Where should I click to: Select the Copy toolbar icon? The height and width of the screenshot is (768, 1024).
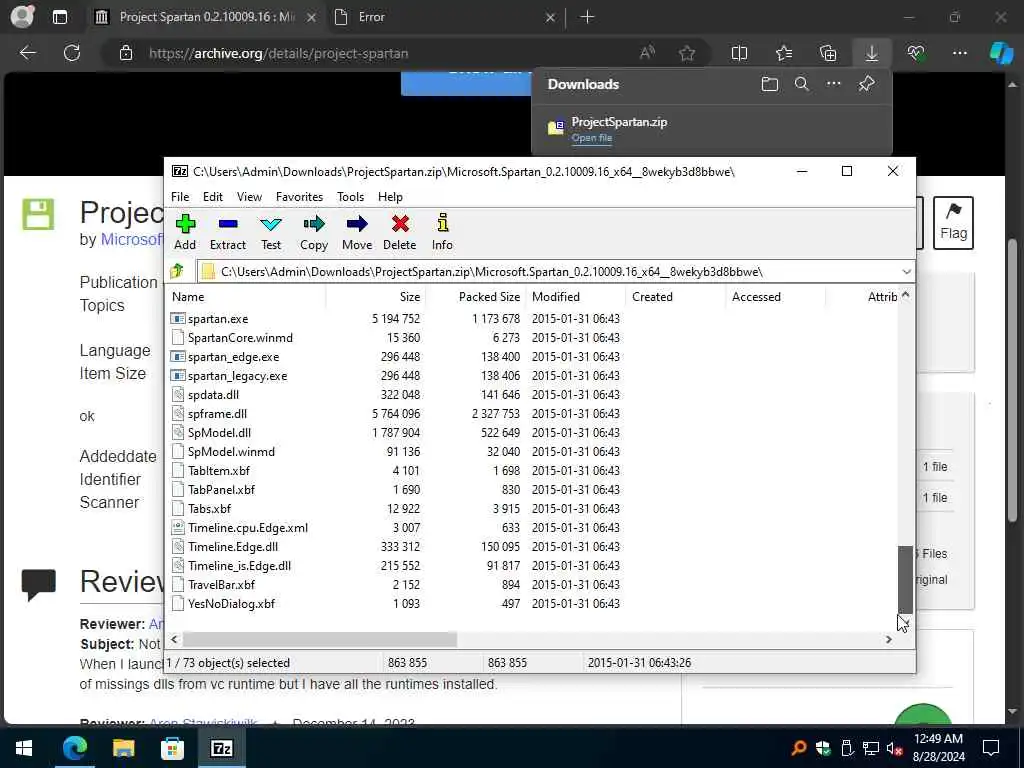[313, 232]
